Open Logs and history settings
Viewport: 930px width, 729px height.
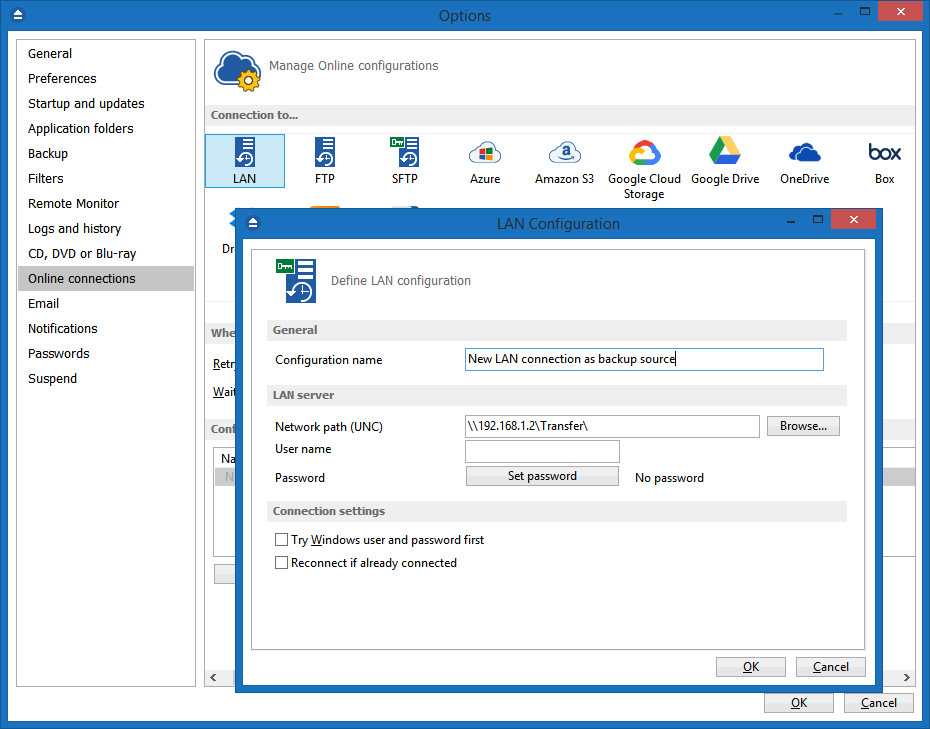(74, 228)
